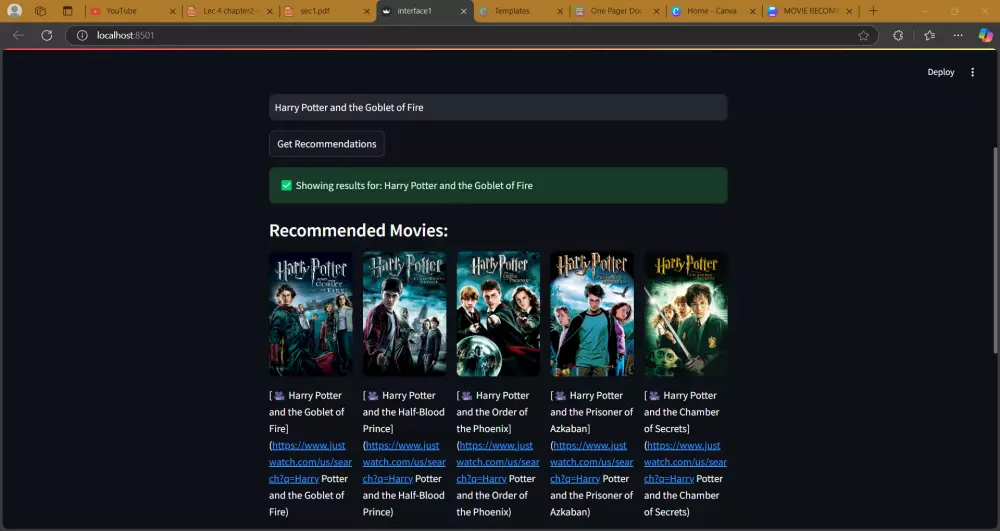The image size is (1000, 531).
Task: Open JustWatch link under Half-Blood Prince
Action: point(404,462)
